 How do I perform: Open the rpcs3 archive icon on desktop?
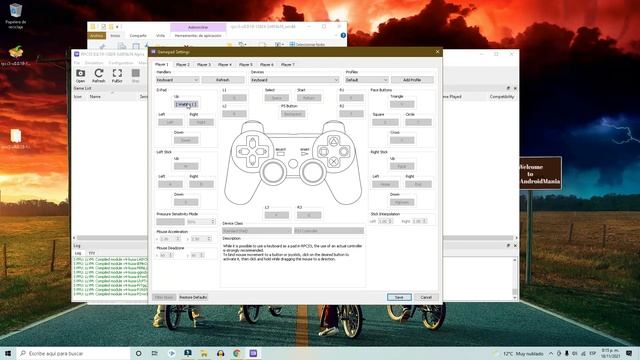point(16,56)
